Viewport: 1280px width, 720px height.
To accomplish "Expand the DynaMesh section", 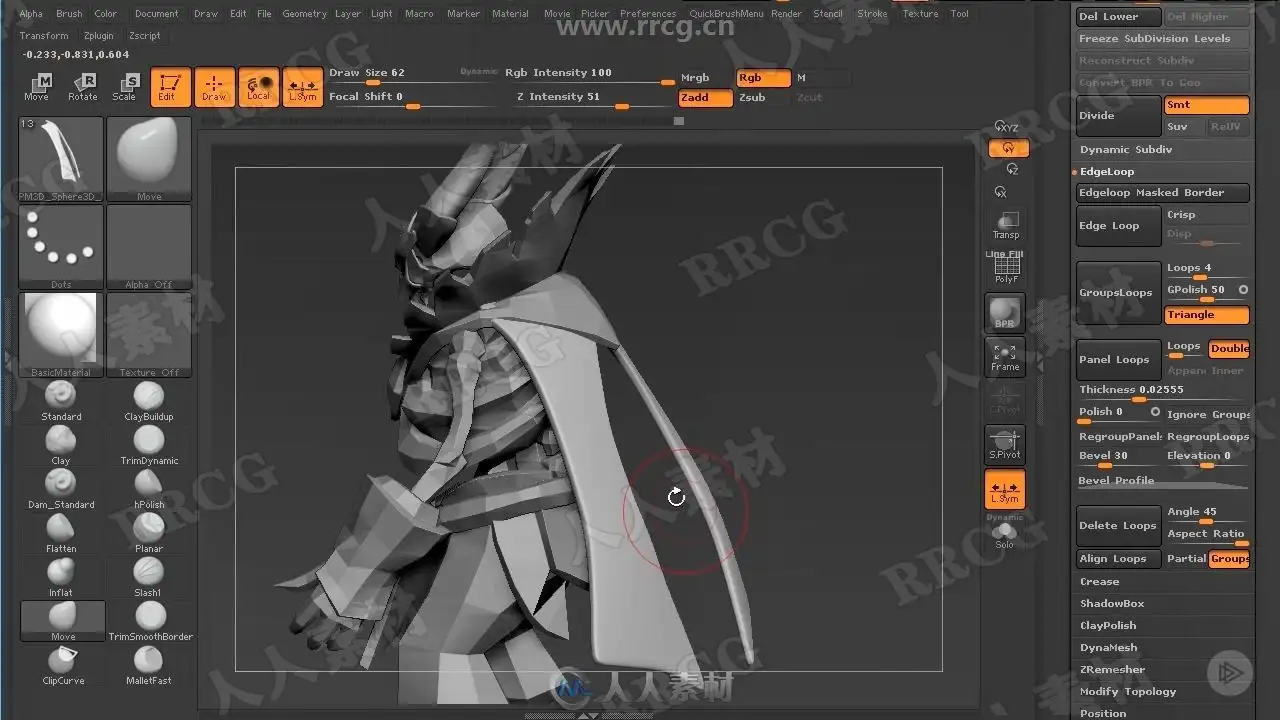I will pos(1109,648).
